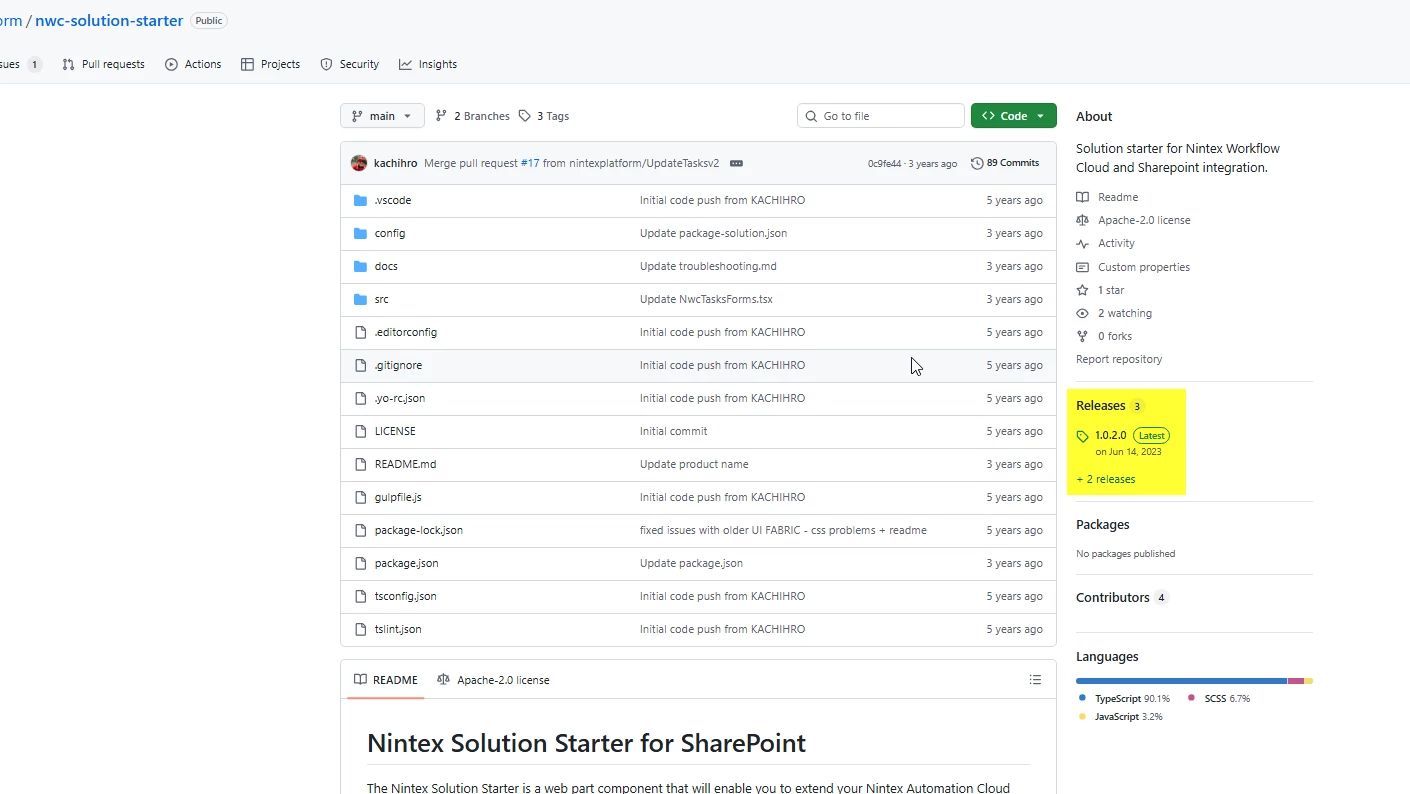This screenshot has height=794, width=1410.
Task: Click the .editorconfig file icon
Action: point(361,332)
